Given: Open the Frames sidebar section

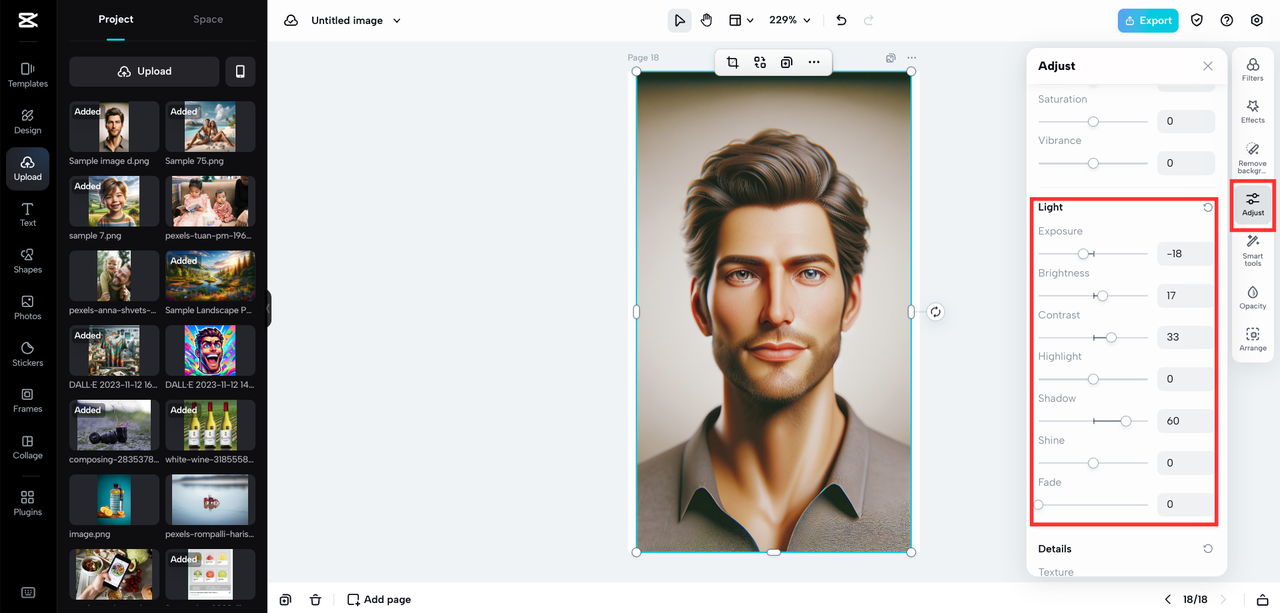Looking at the screenshot, I should coord(27,400).
